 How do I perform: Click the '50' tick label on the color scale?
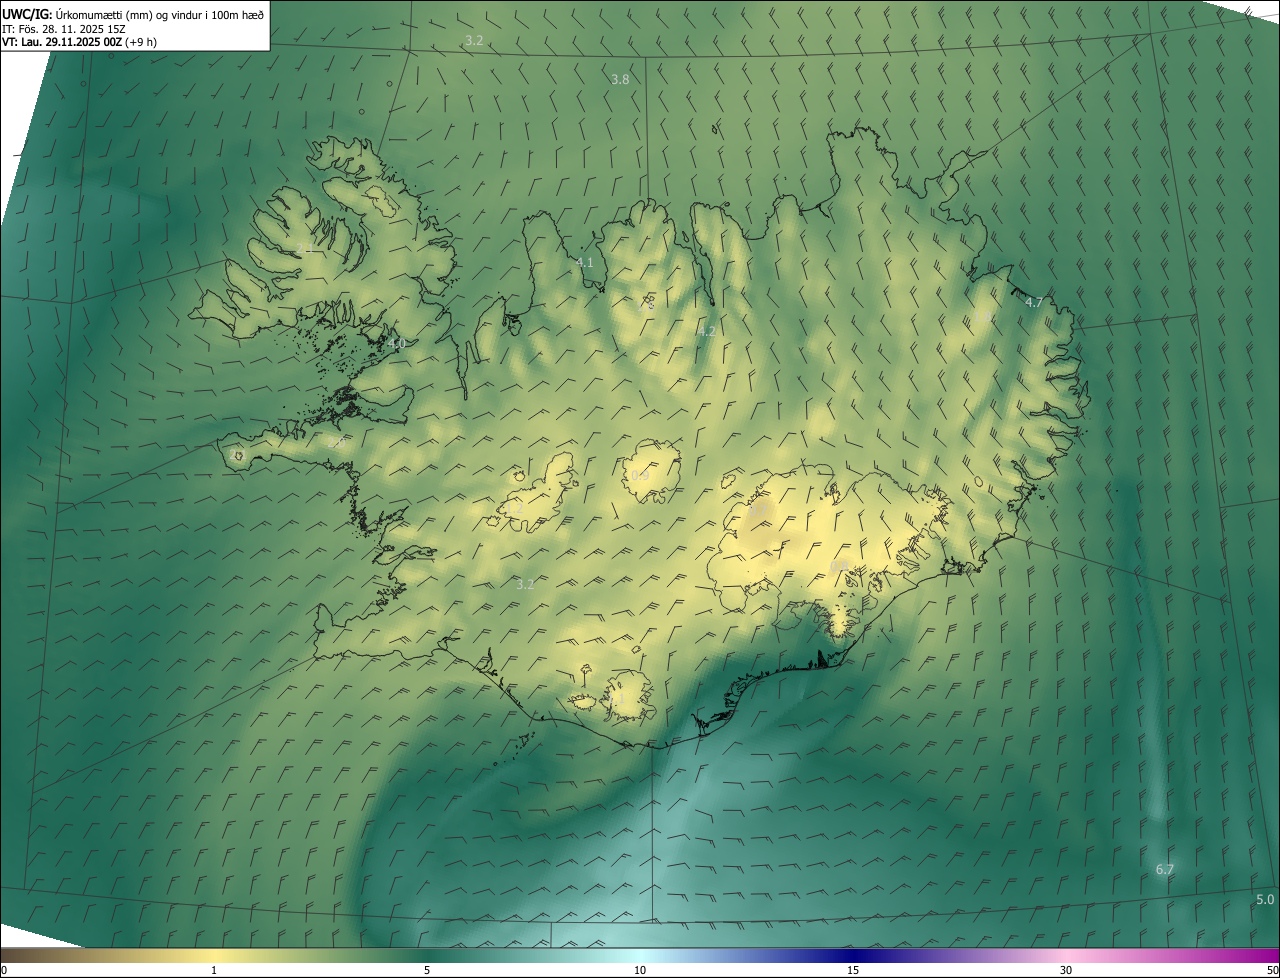1272,971
